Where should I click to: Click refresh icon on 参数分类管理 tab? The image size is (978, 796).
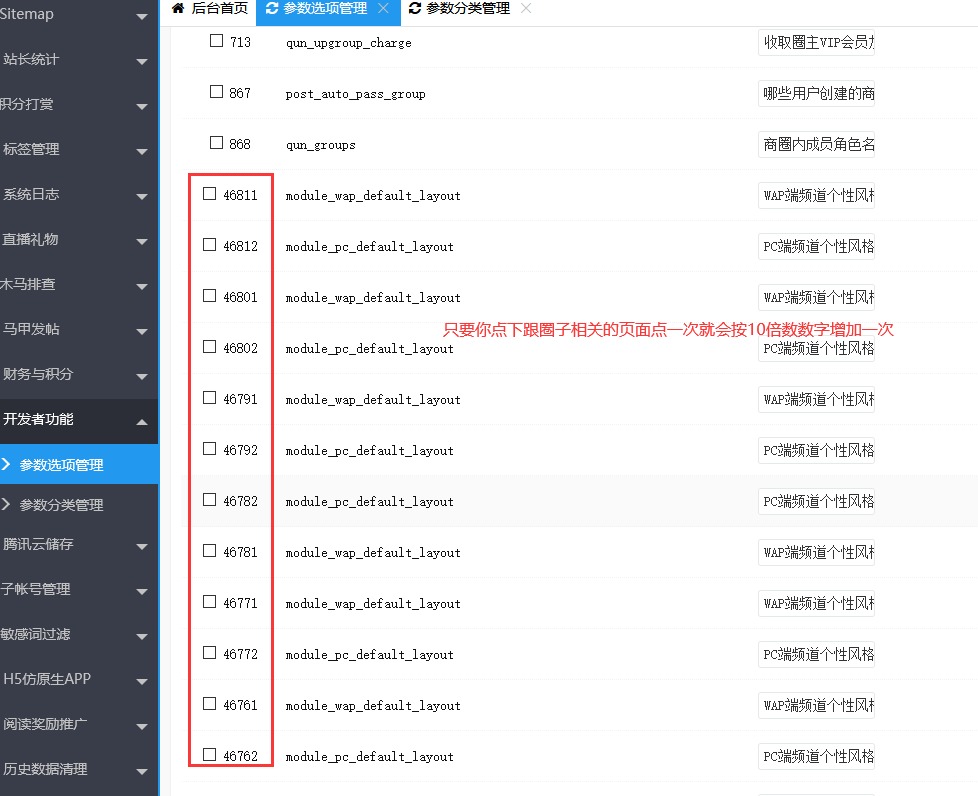coord(415,9)
